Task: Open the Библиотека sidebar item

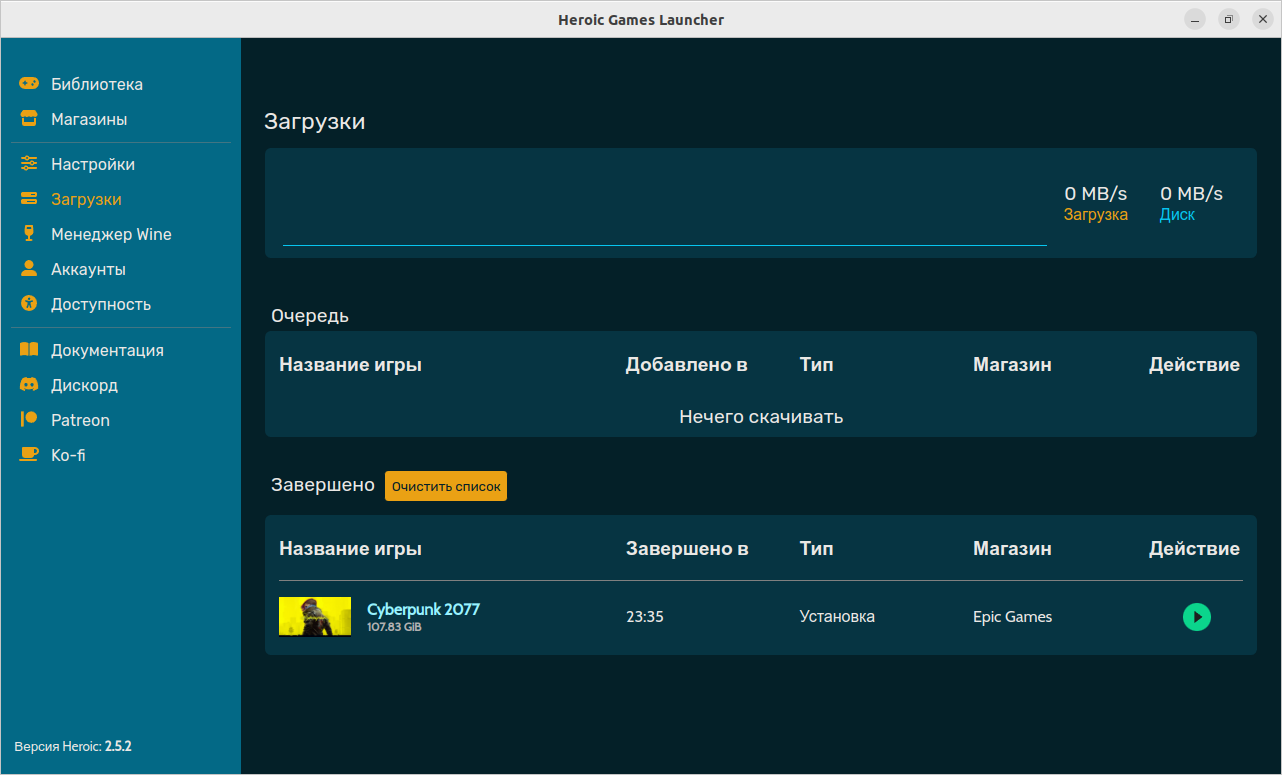Action: coord(97,84)
